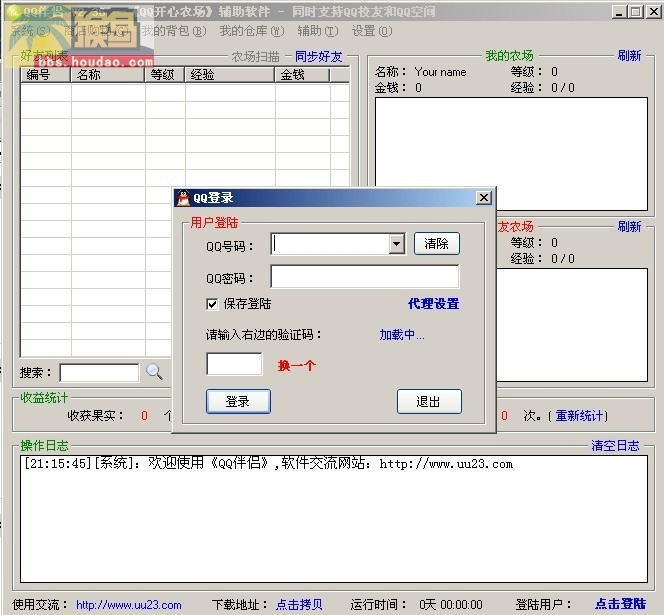Close the QQ伴侣 main window

pyautogui.click(x=653, y=11)
